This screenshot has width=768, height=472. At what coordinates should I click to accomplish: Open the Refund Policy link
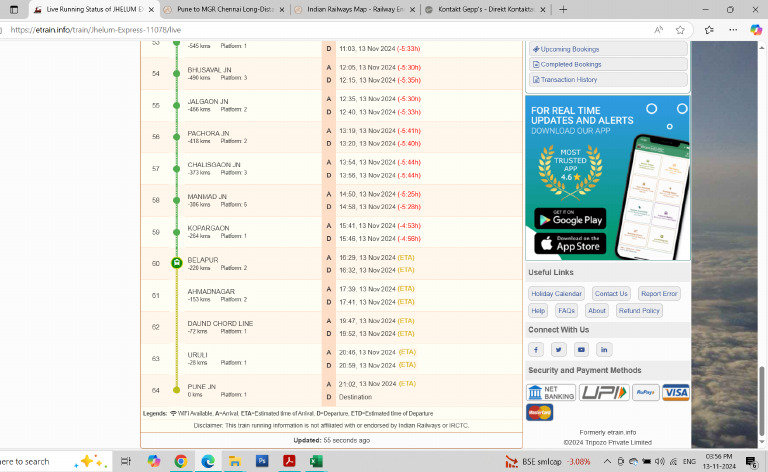[x=639, y=310]
